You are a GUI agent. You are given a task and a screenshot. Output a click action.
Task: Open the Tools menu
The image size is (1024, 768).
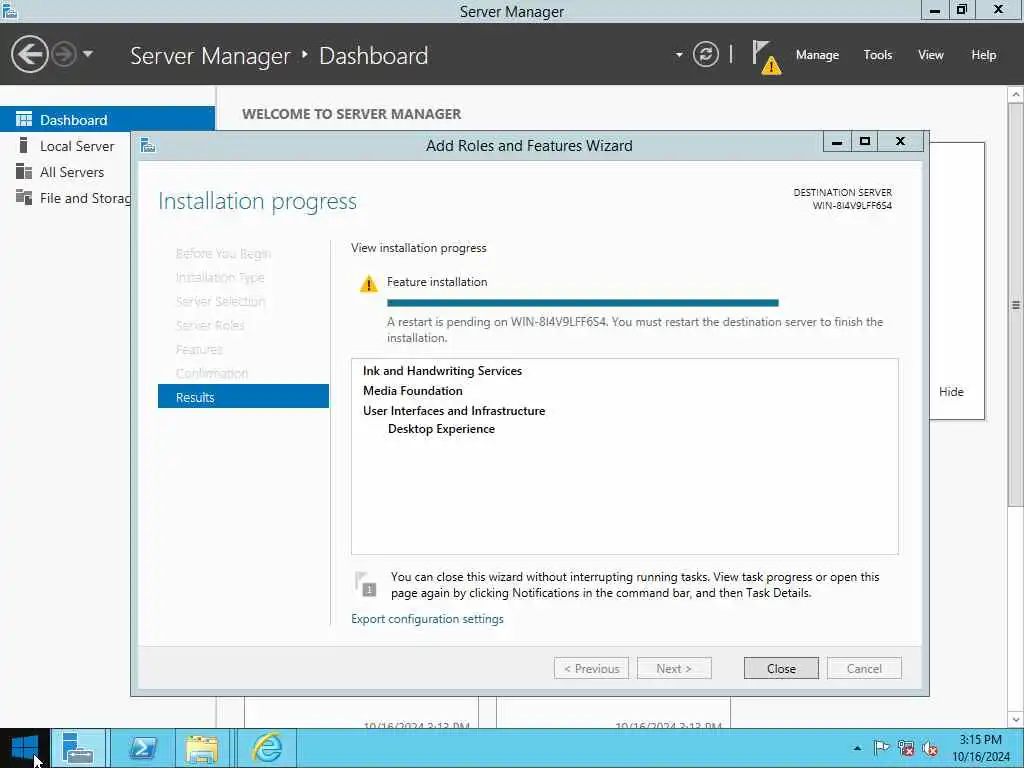877,55
